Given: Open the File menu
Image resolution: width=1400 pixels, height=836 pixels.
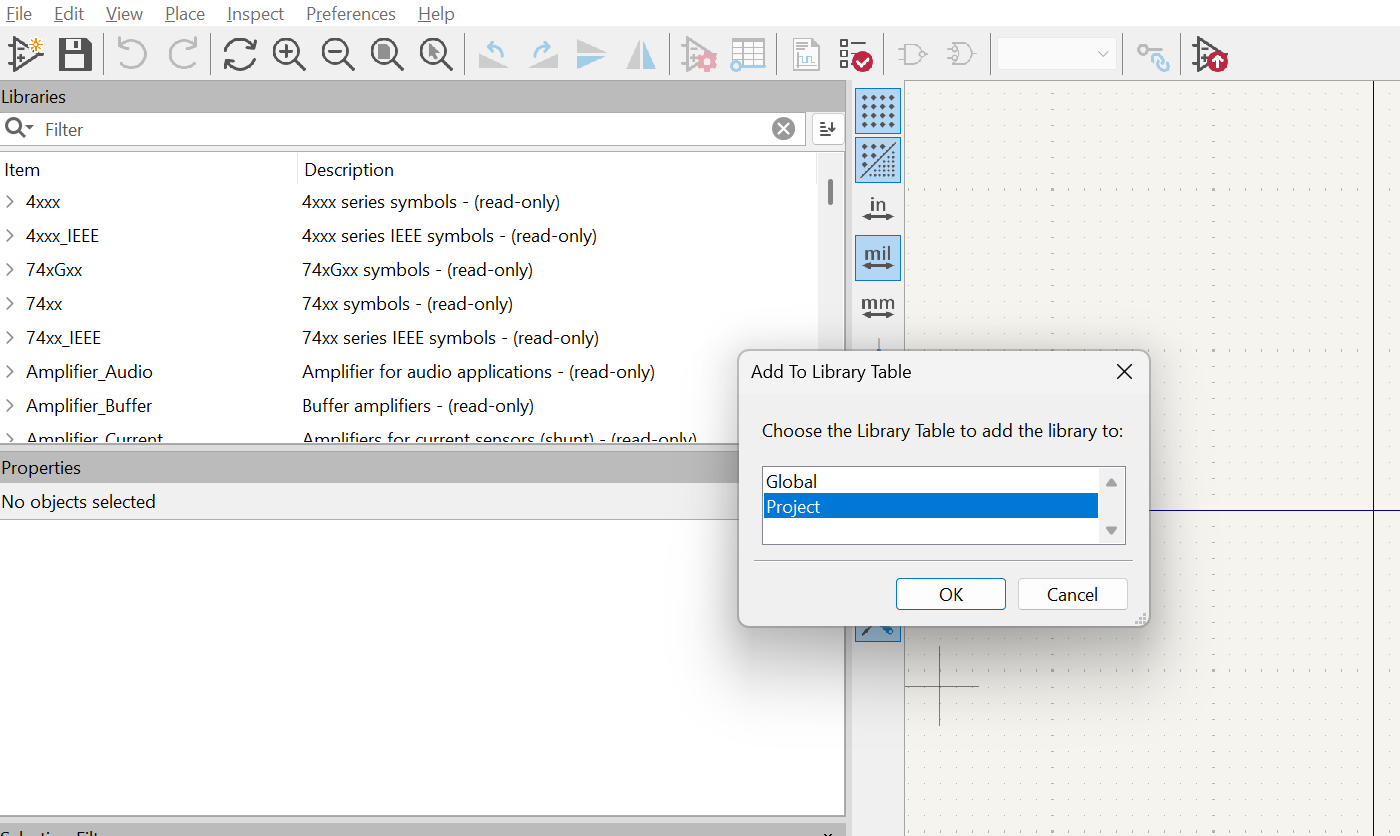Looking at the screenshot, I should point(19,14).
